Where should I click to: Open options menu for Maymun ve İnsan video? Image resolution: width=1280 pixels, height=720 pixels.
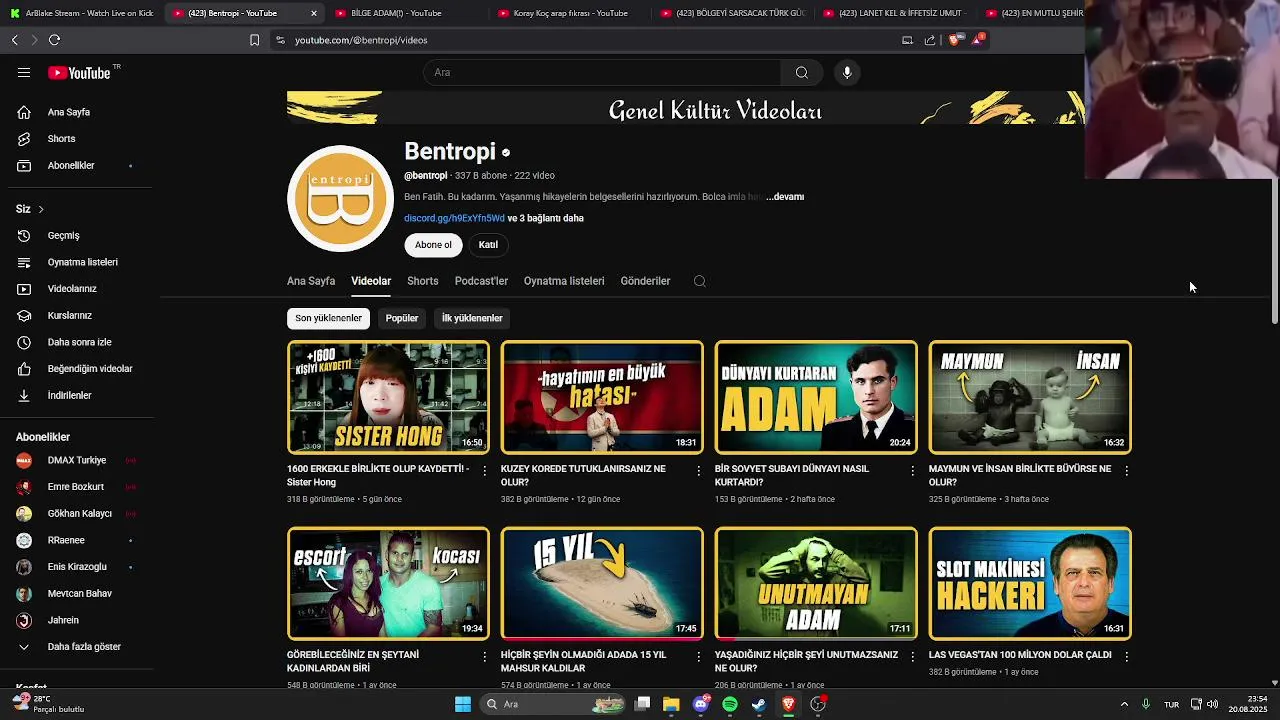1126,470
